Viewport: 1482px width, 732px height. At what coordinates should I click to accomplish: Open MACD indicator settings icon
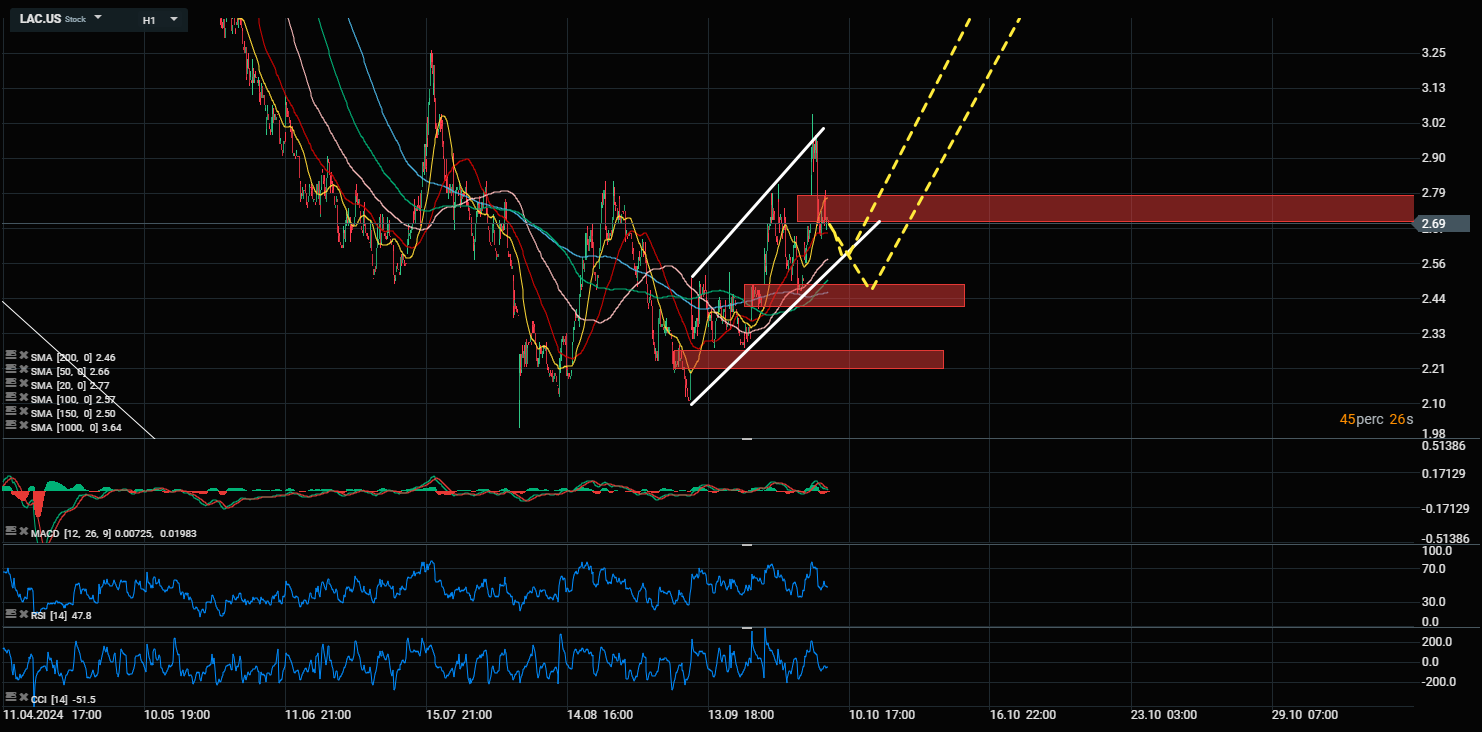pos(10,532)
